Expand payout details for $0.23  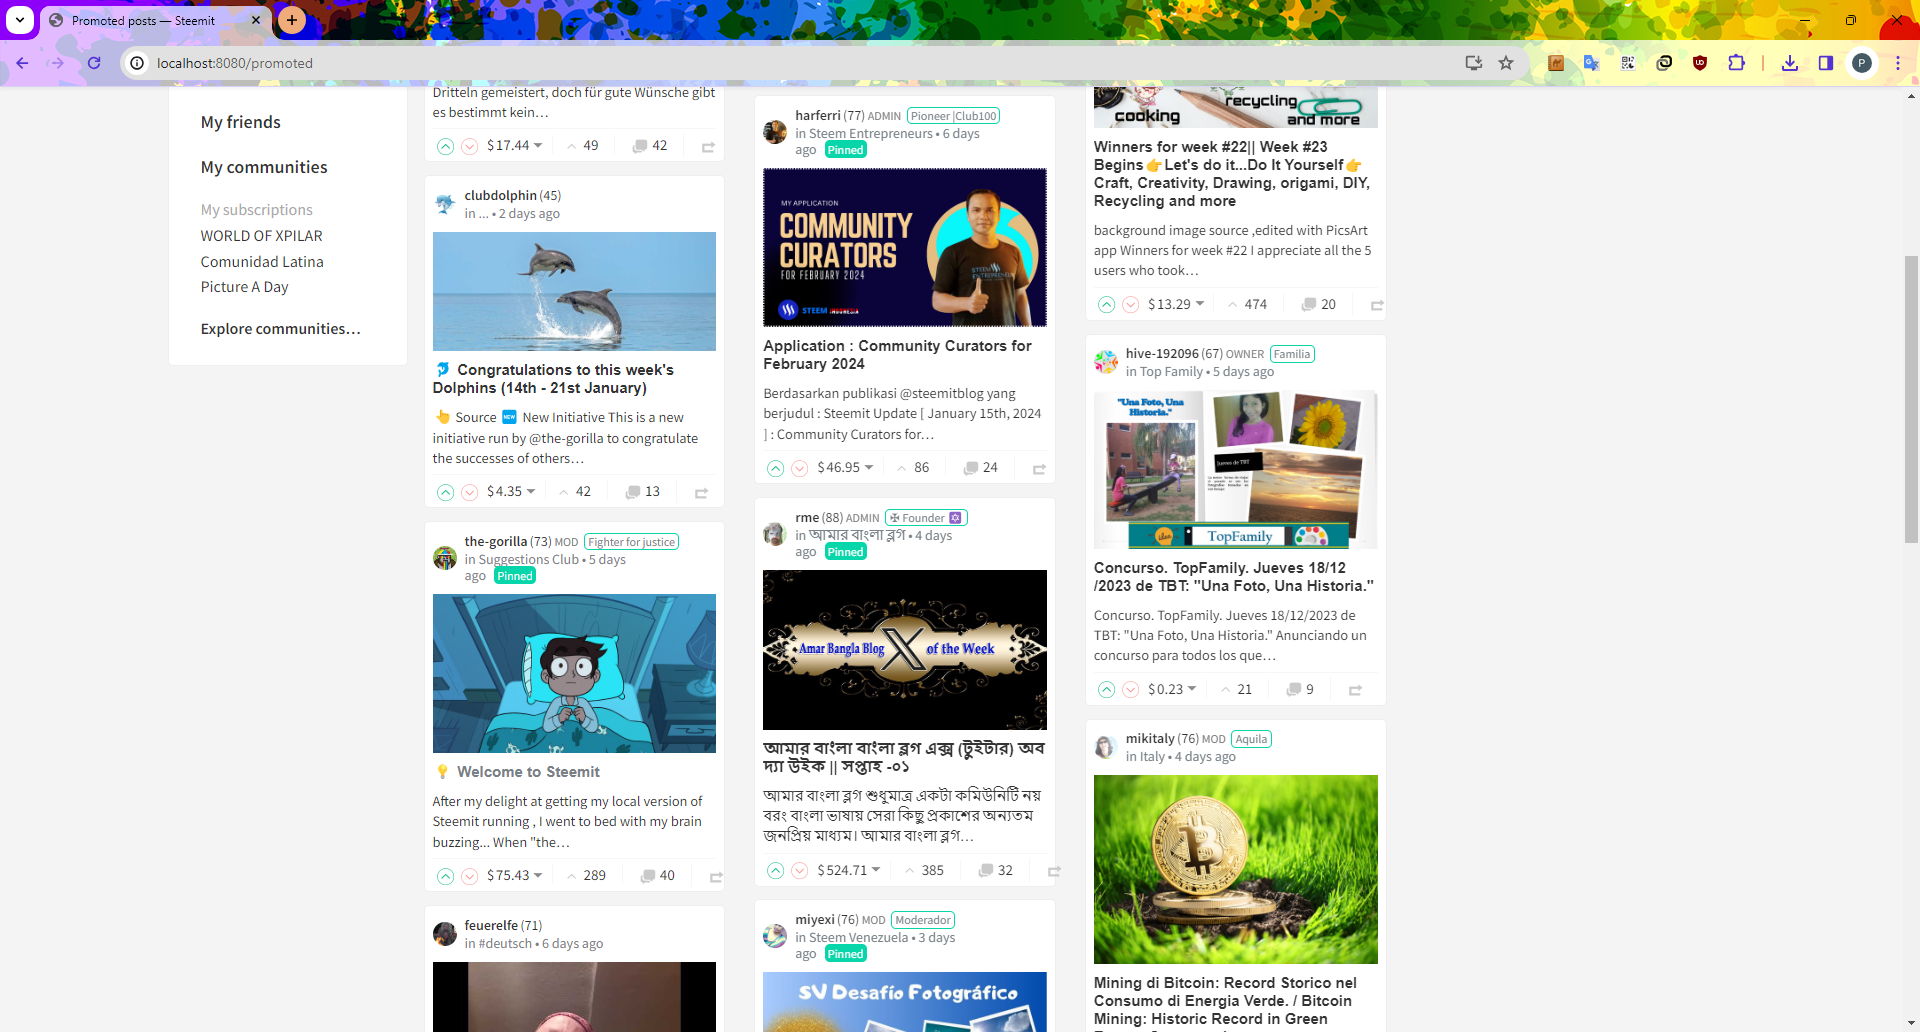pyautogui.click(x=1172, y=690)
